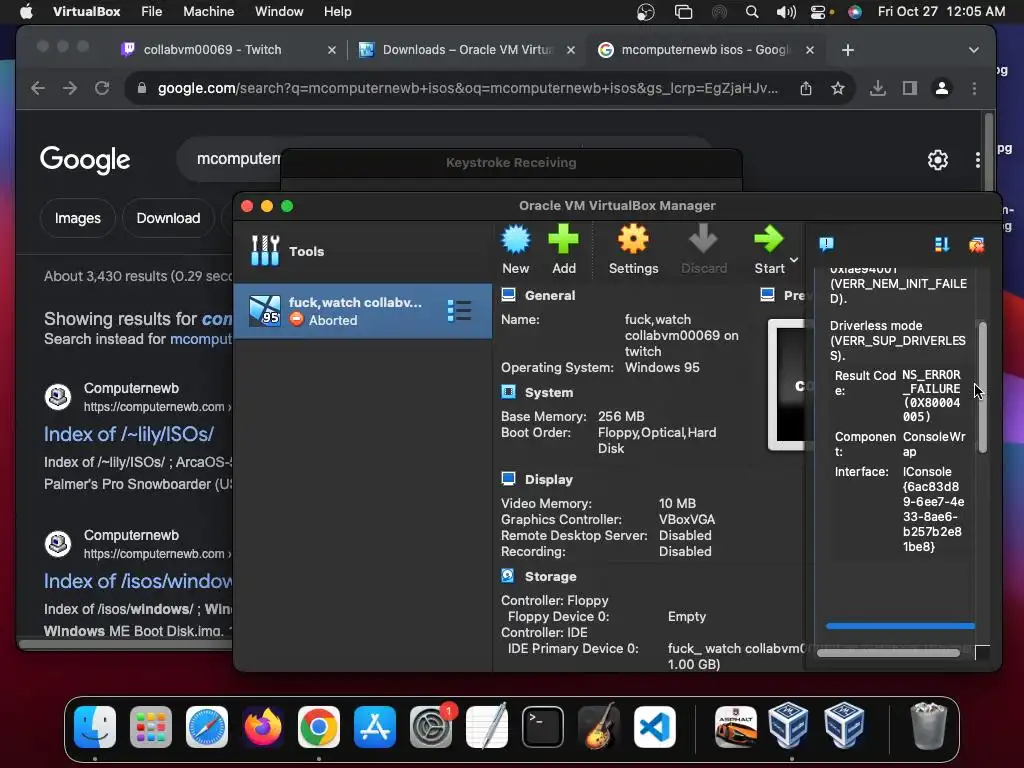Click the notification panel vertical scrollbar
1024x768 pixels.
(x=982, y=387)
